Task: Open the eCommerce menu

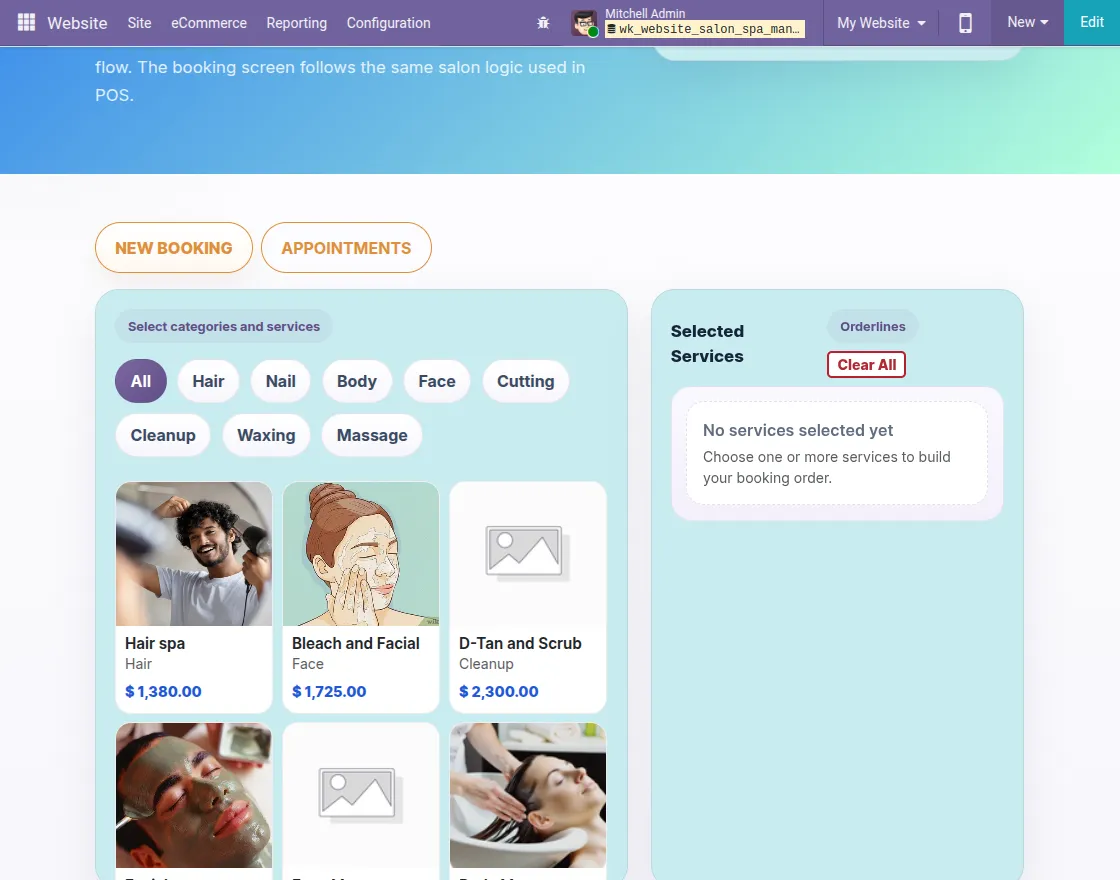Action: pyautogui.click(x=209, y=23)
